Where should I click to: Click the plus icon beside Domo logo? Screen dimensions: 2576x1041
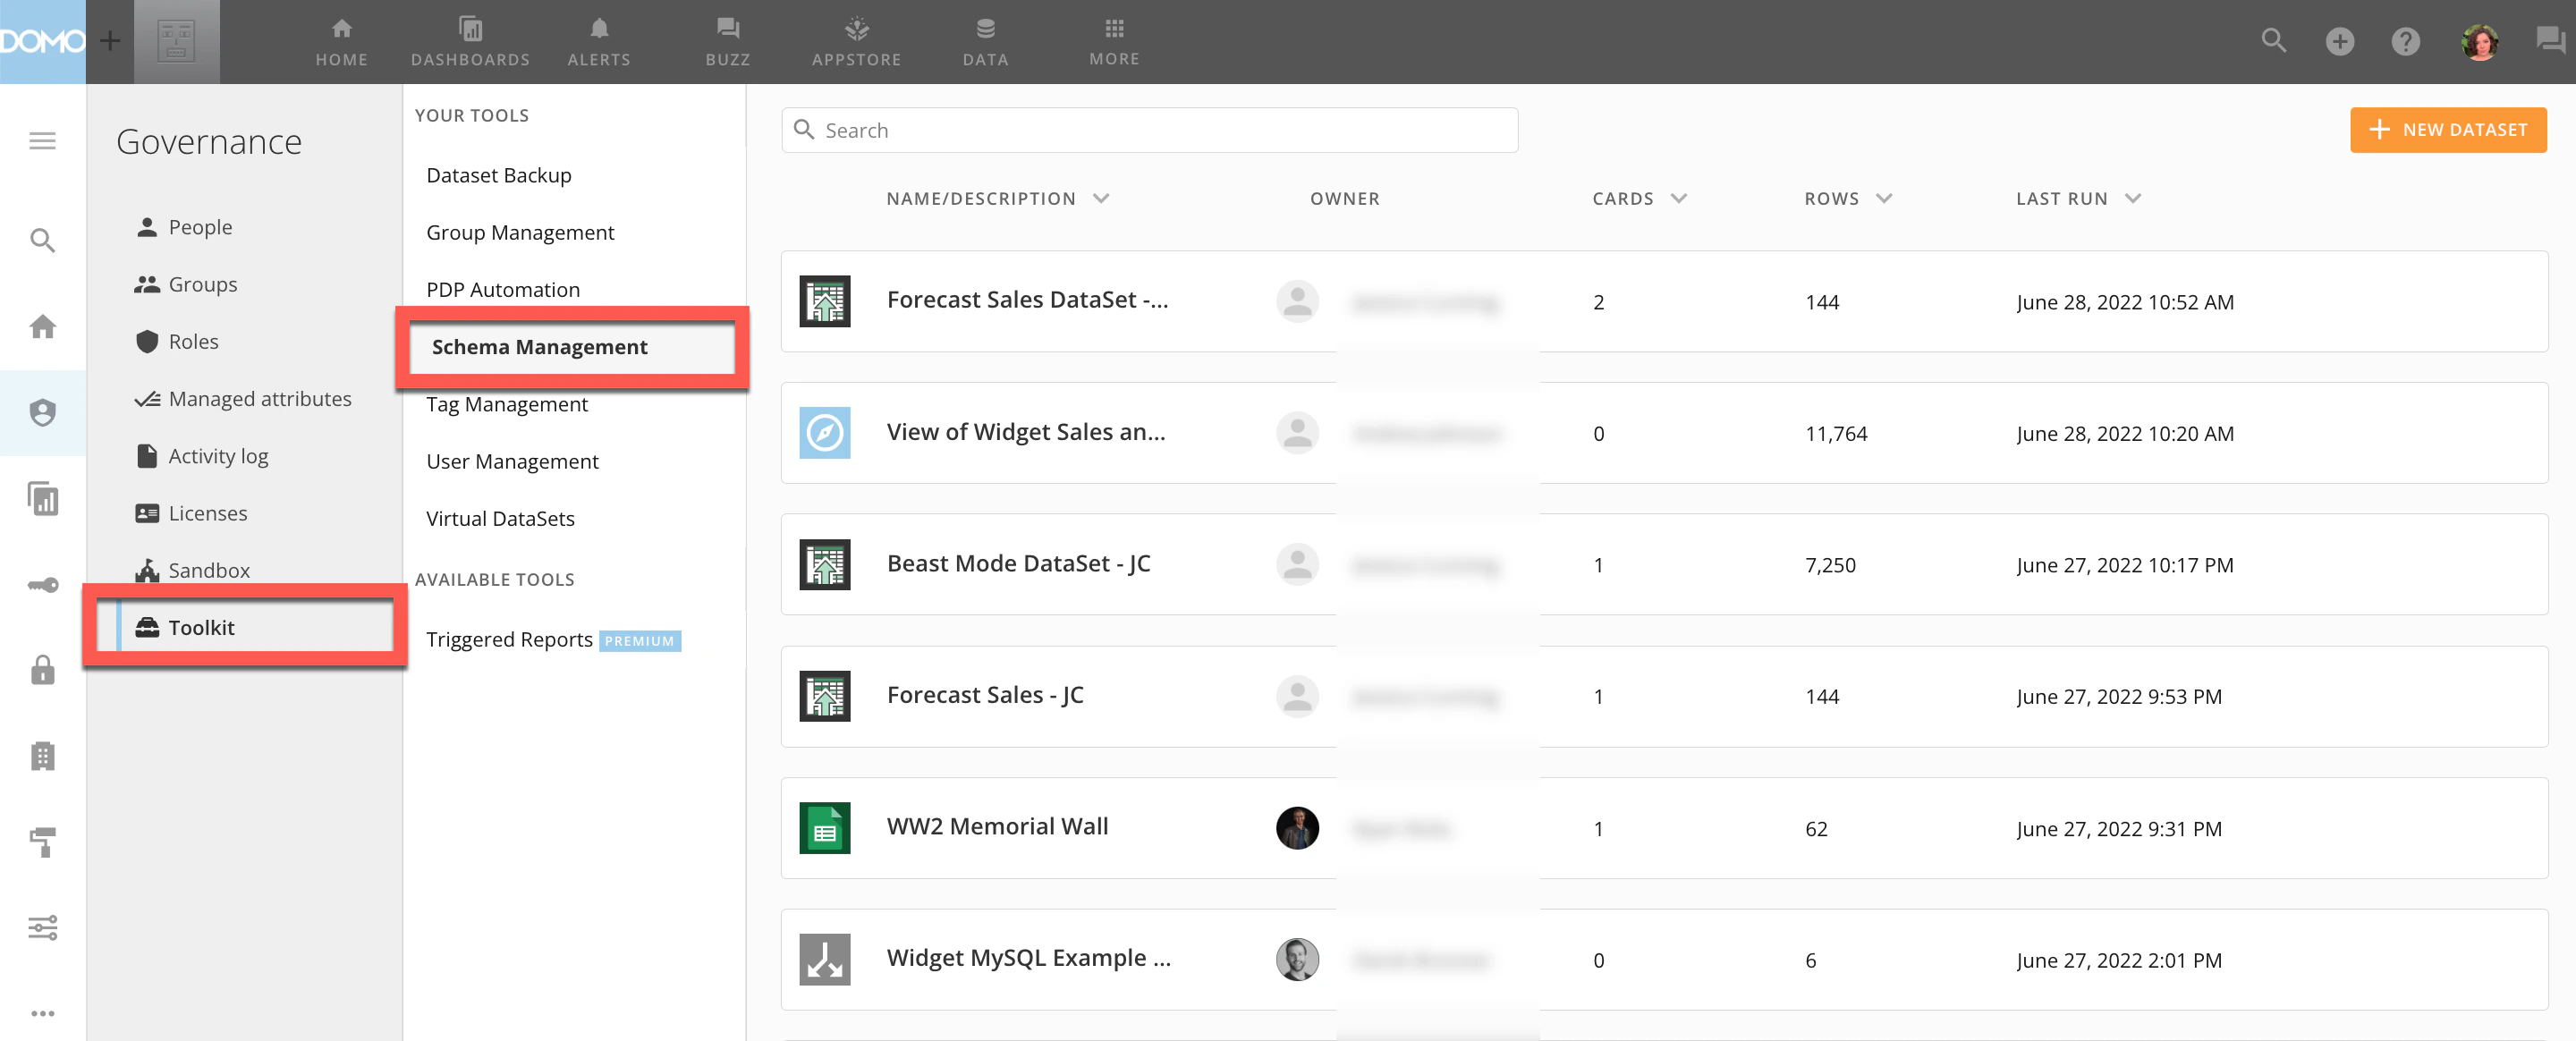point(110,41)
